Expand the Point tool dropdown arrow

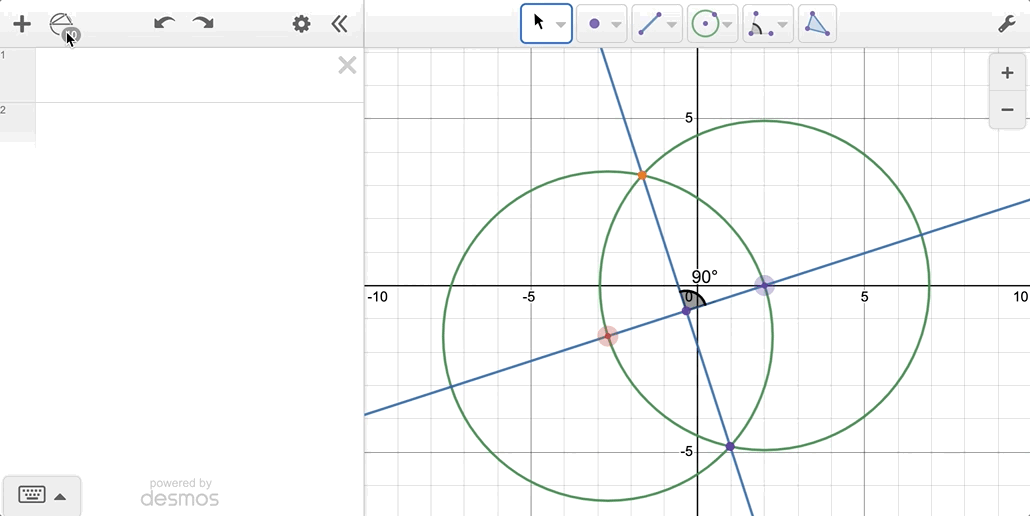[x=616, y=25]
